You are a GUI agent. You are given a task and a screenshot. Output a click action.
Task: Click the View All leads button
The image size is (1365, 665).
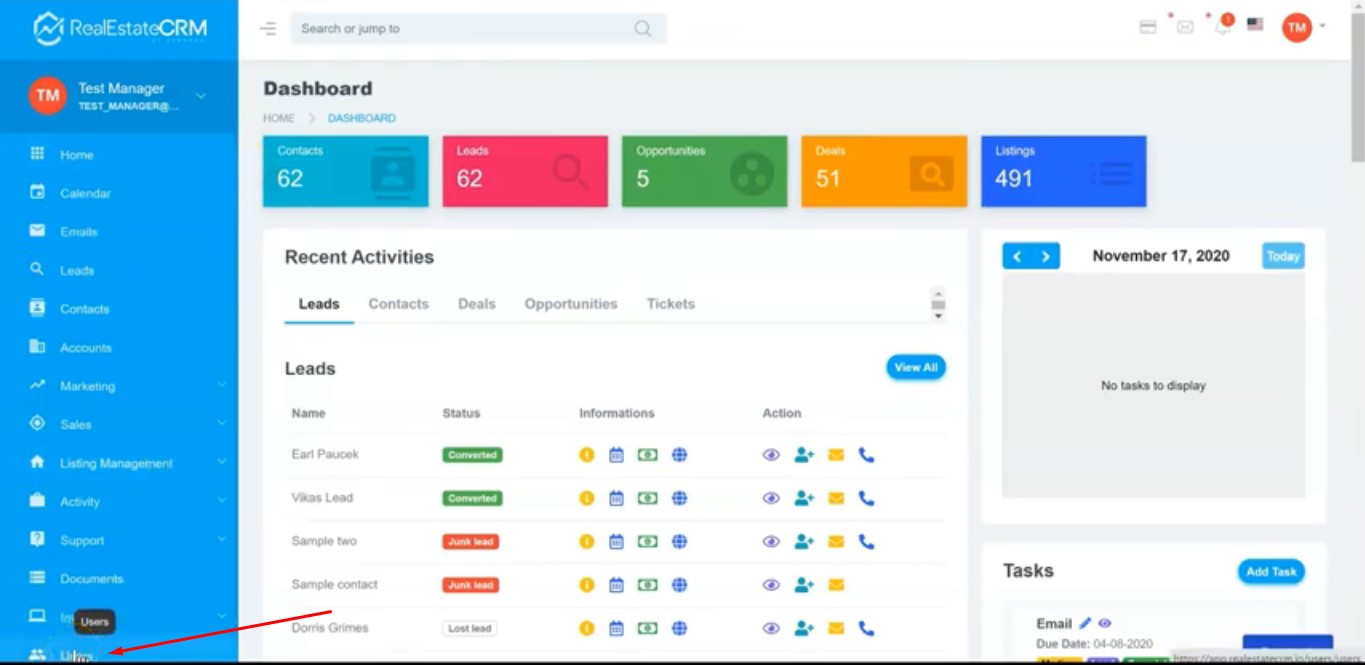coord(915,368)
